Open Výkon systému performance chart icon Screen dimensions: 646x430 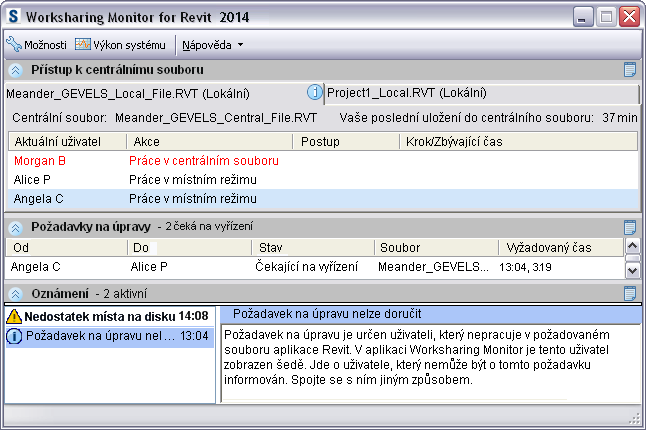click(x=82, y=44)
